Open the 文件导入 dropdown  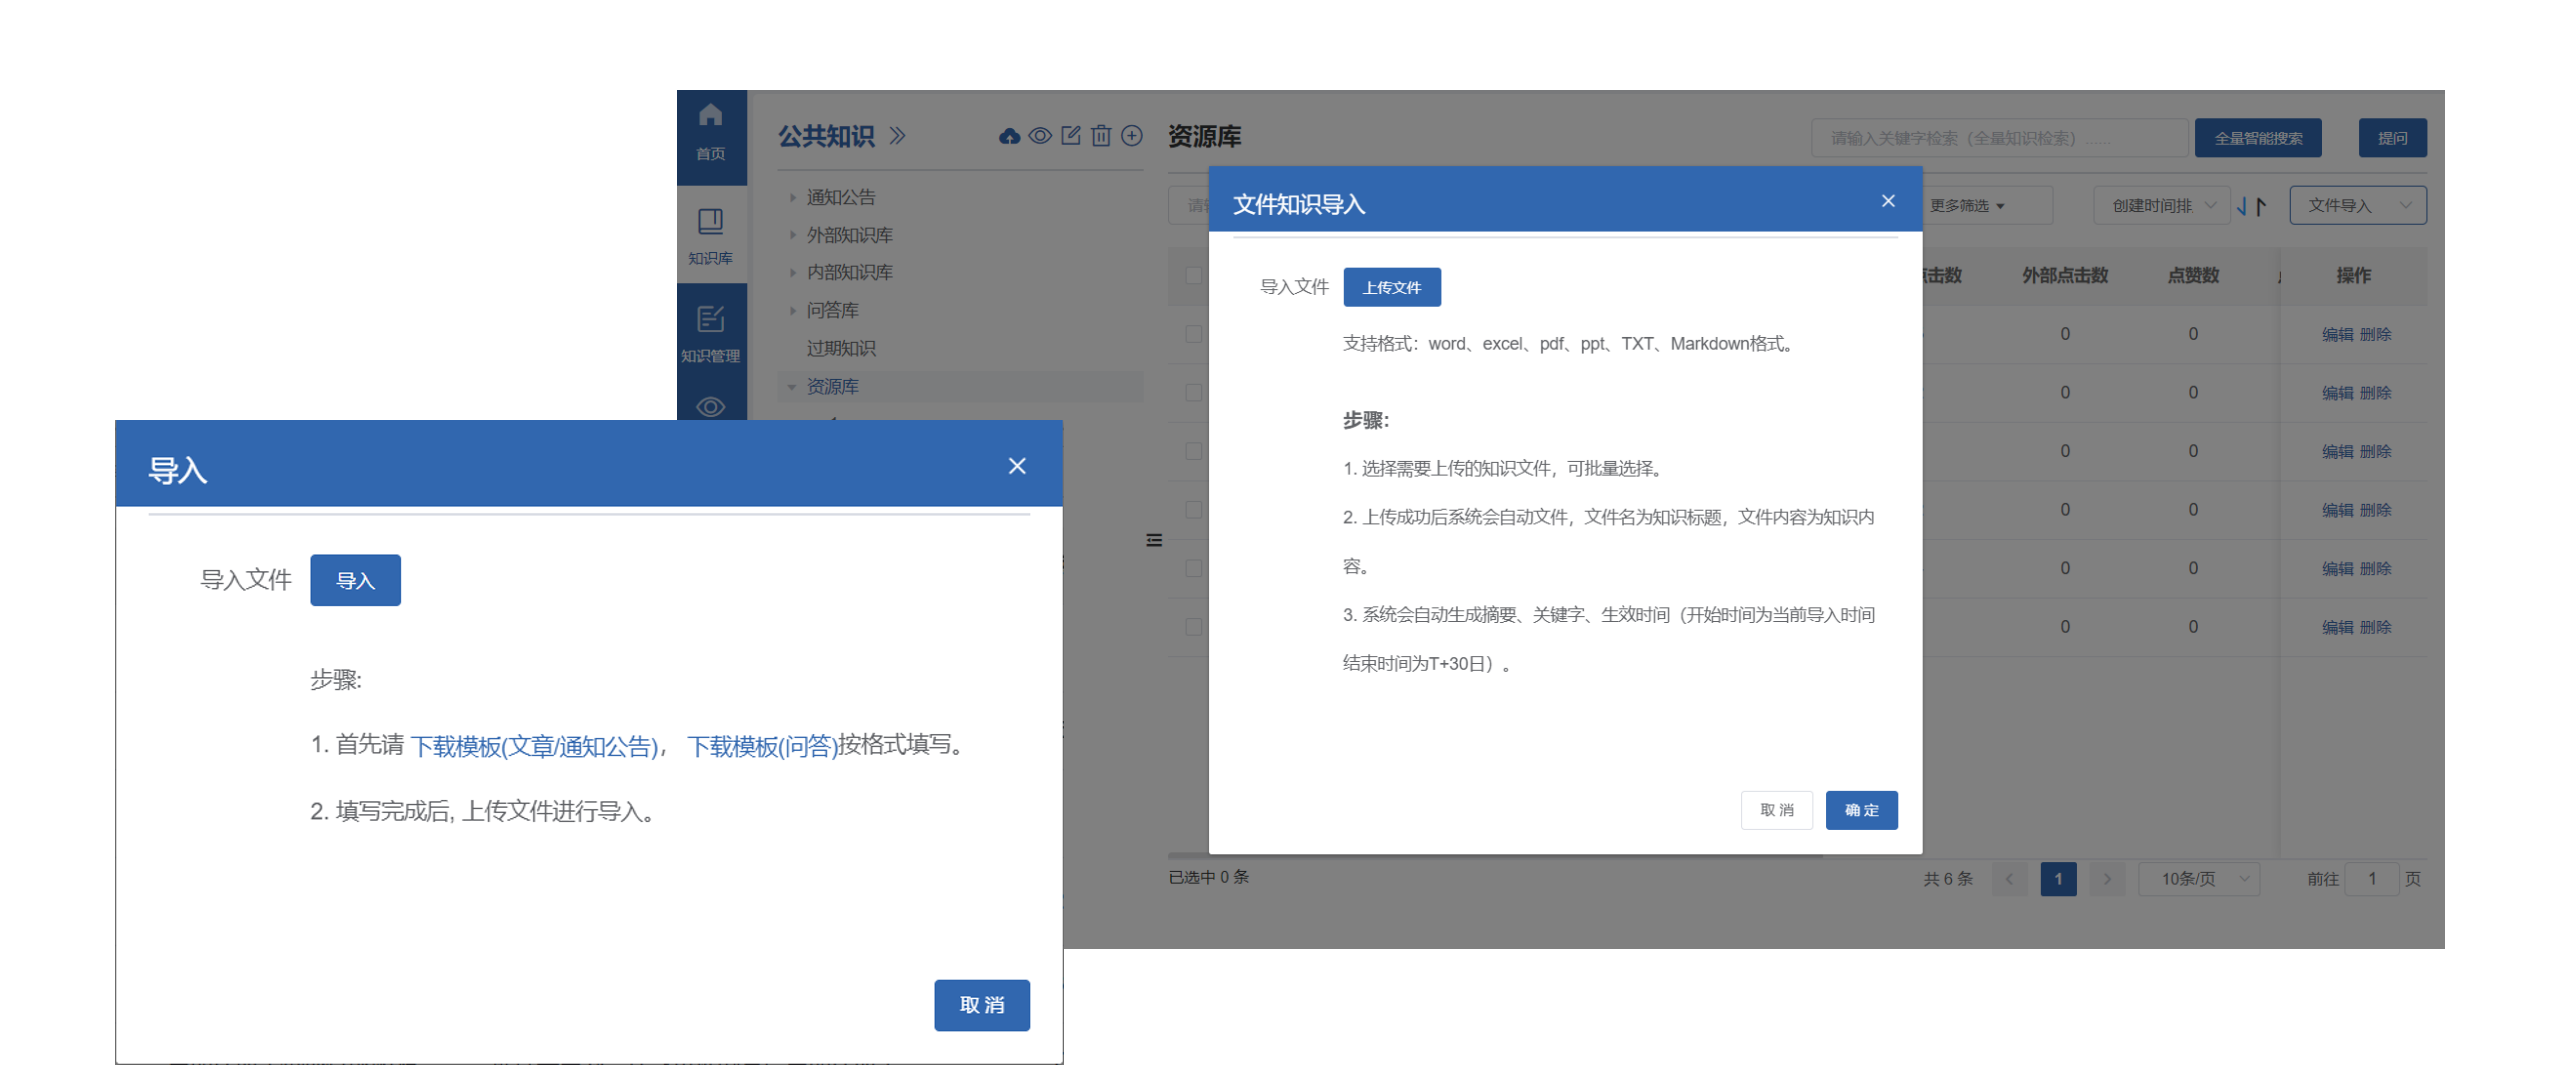coord(2357,206)
